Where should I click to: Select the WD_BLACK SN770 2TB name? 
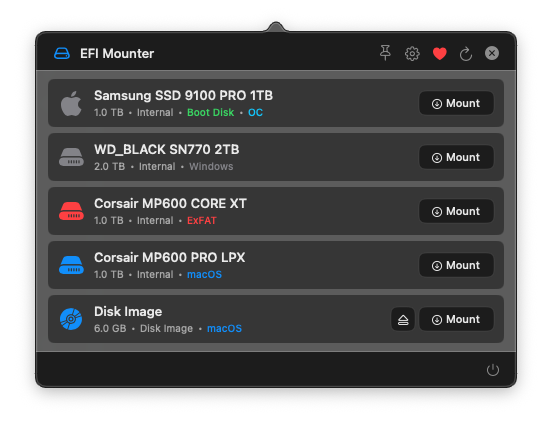(x=167, y=150)
